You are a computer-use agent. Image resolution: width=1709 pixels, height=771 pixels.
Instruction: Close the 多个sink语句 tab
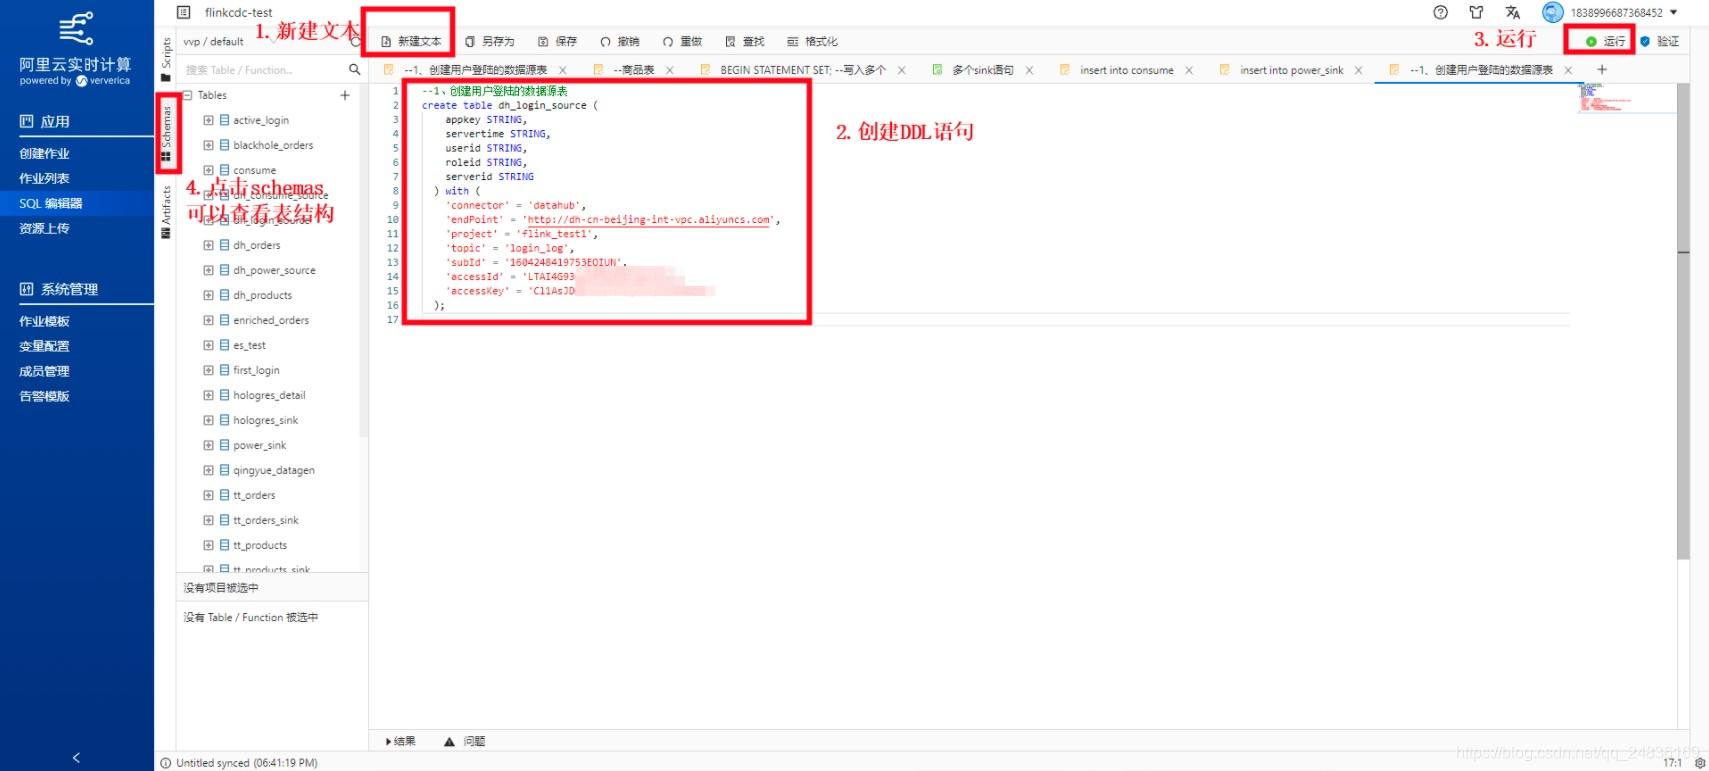tap(1029, 70)
